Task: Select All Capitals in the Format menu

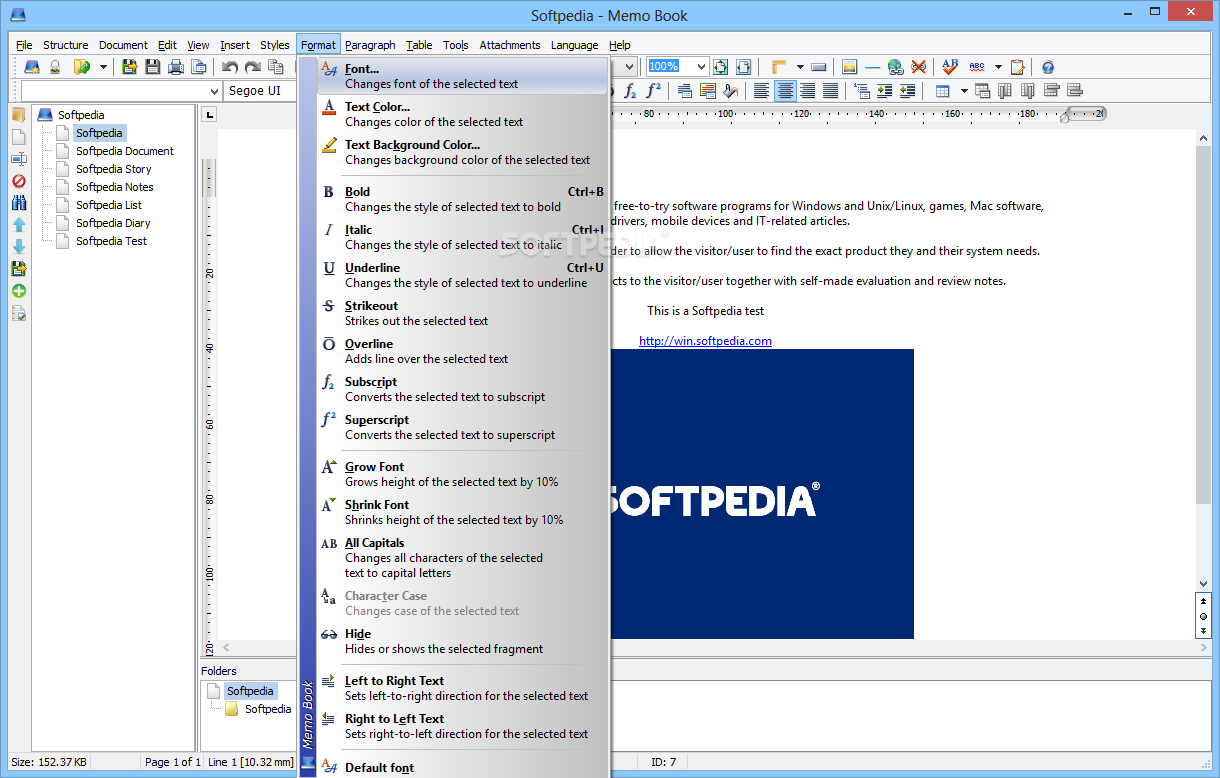Action: tap(463, 558)
